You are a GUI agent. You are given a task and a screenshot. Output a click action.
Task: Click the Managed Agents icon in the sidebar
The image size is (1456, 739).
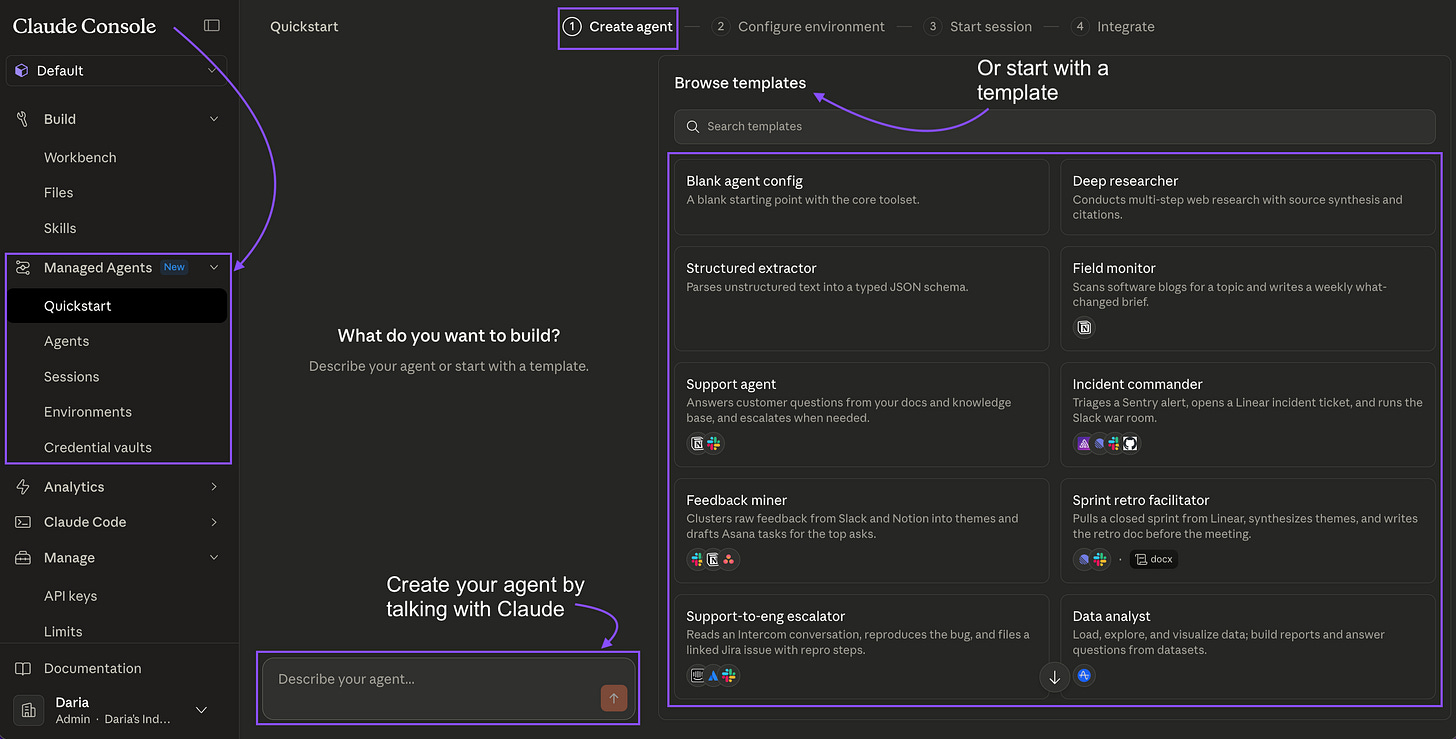tap(23, 268)
